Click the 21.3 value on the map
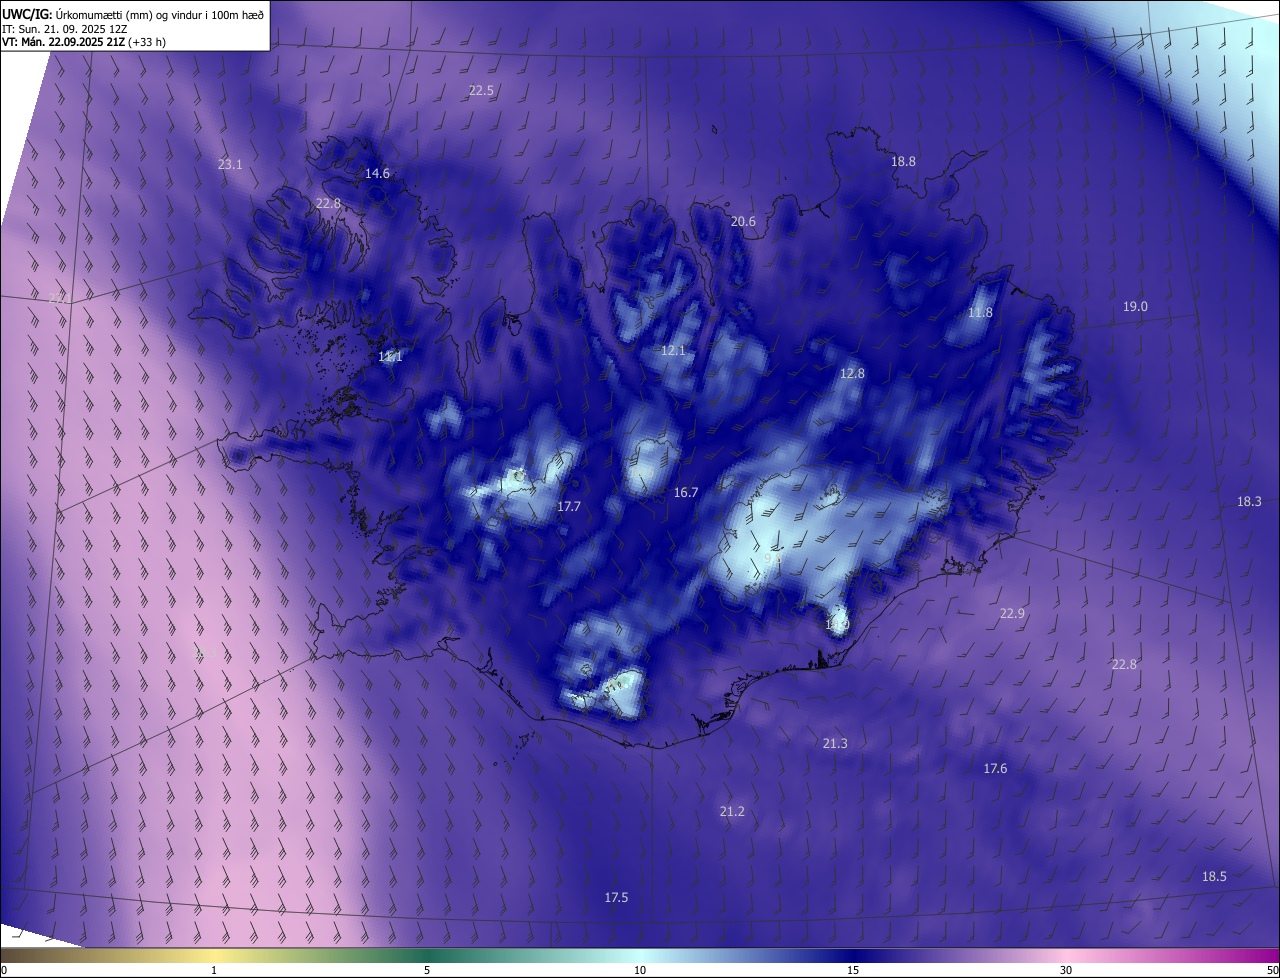 pos(835,743)
